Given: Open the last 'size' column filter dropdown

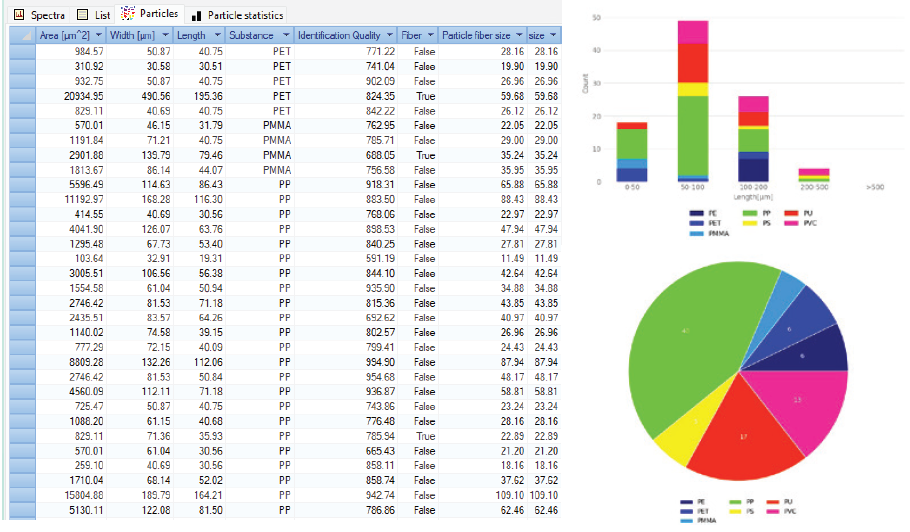Looking at the screenshot, I should (x=553, y=35).
